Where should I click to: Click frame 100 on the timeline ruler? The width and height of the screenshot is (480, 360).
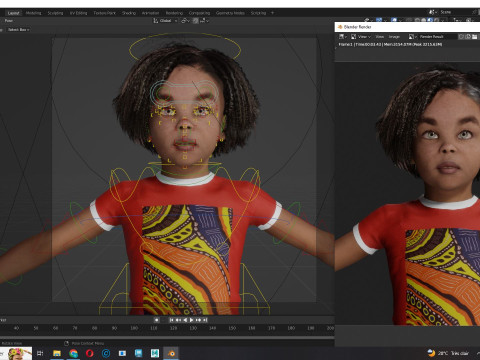click(x=134, y=328)
